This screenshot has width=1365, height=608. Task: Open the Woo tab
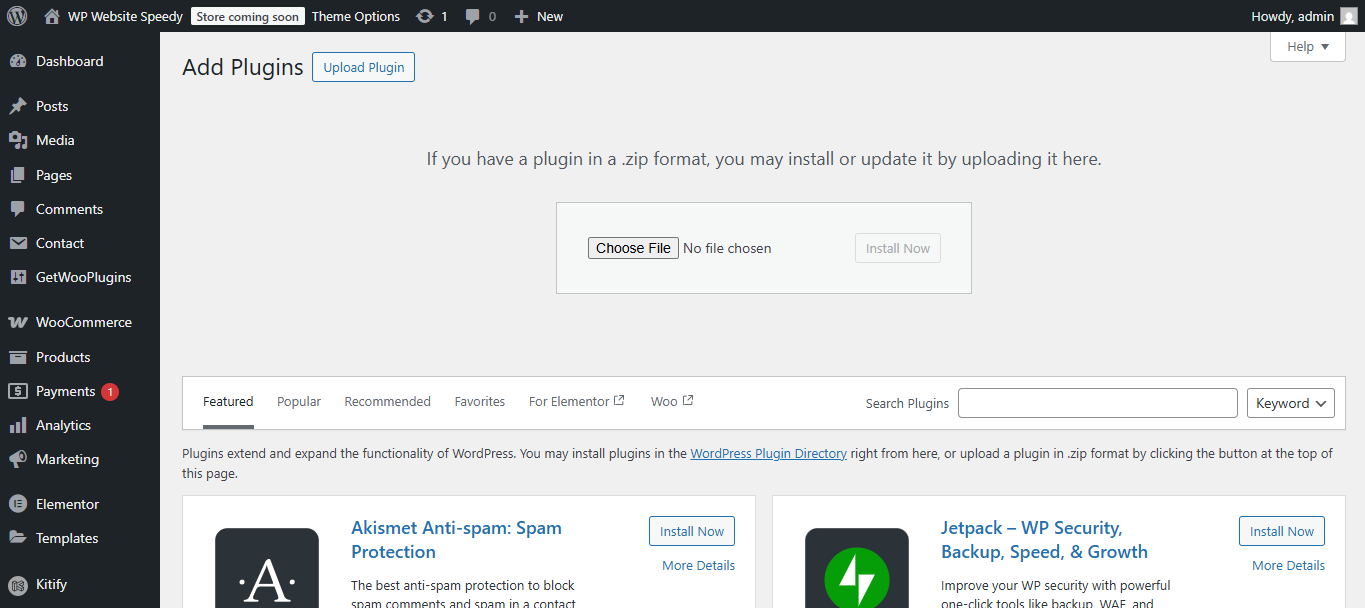[x=672, y=401]
